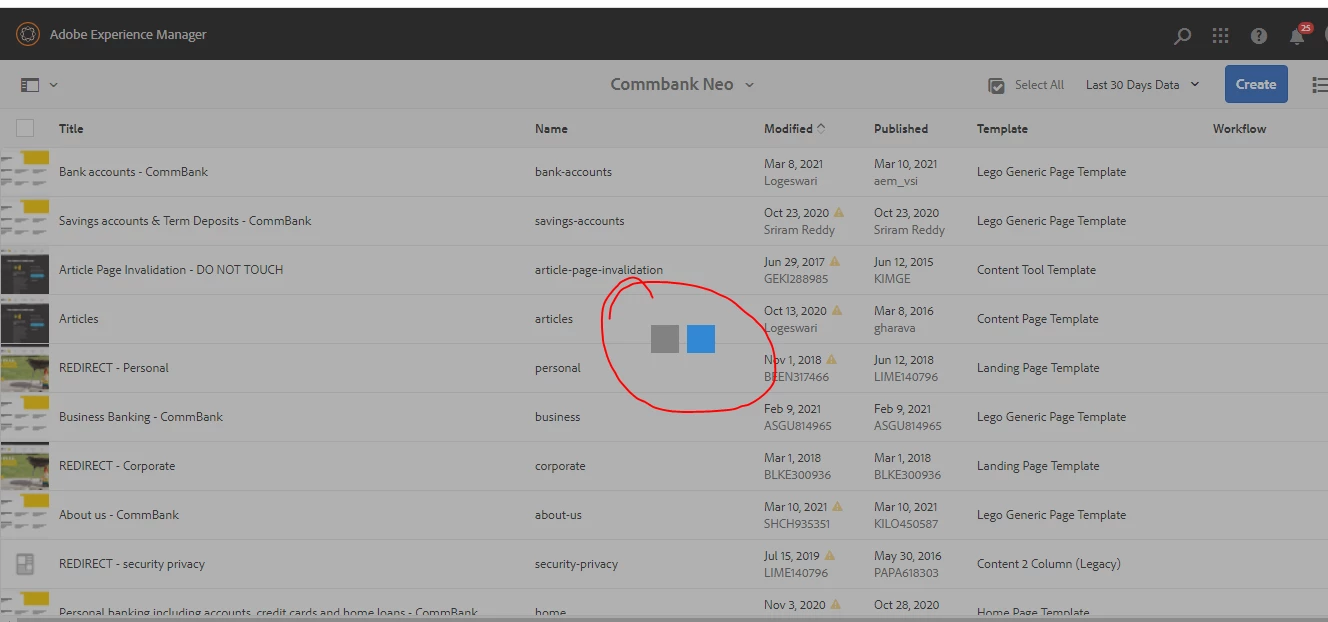This screenshot has width=1328, height=622.
Task: Click the Content Tool Template cell
Action: (x=1036, y=270)
